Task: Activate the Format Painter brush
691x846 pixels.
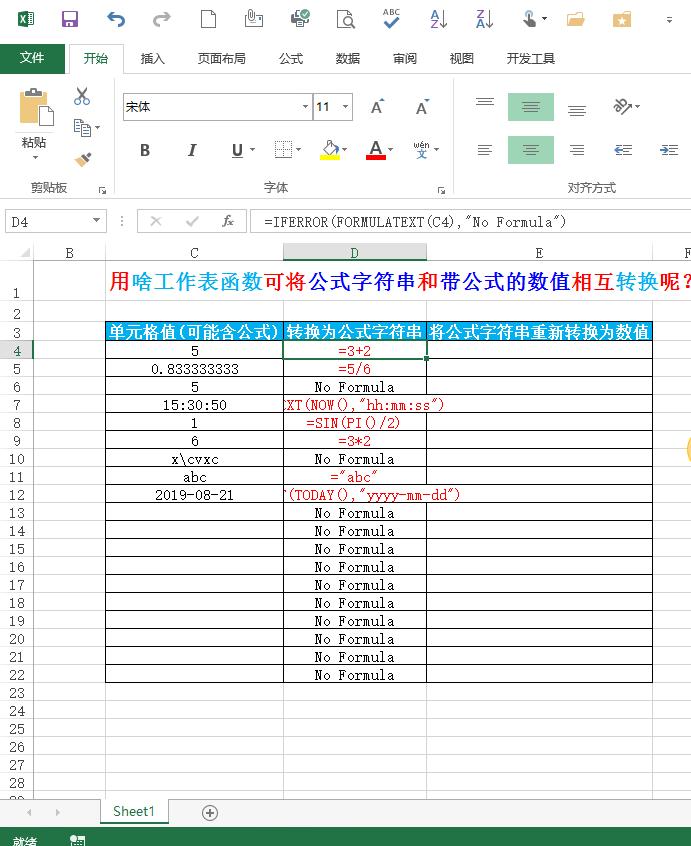Action: click(x=83, y=159)
